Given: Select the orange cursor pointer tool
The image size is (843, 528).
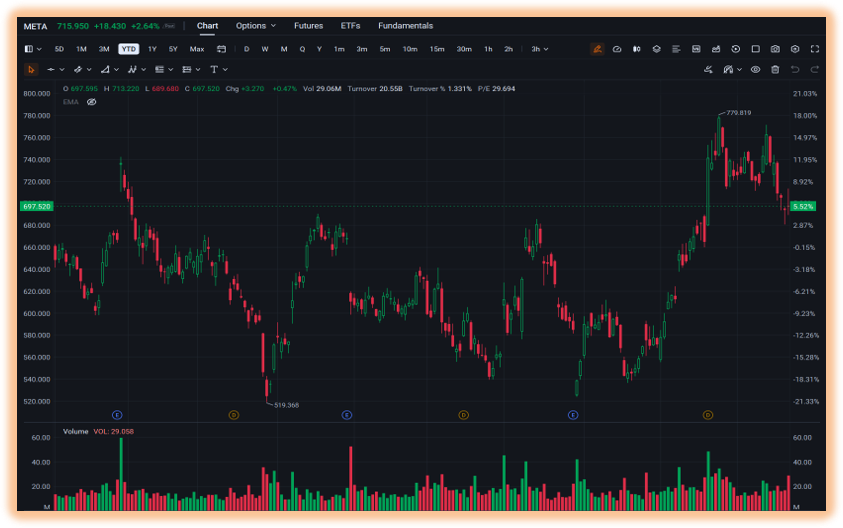Looking at the screenshot, I should [31, 69].
